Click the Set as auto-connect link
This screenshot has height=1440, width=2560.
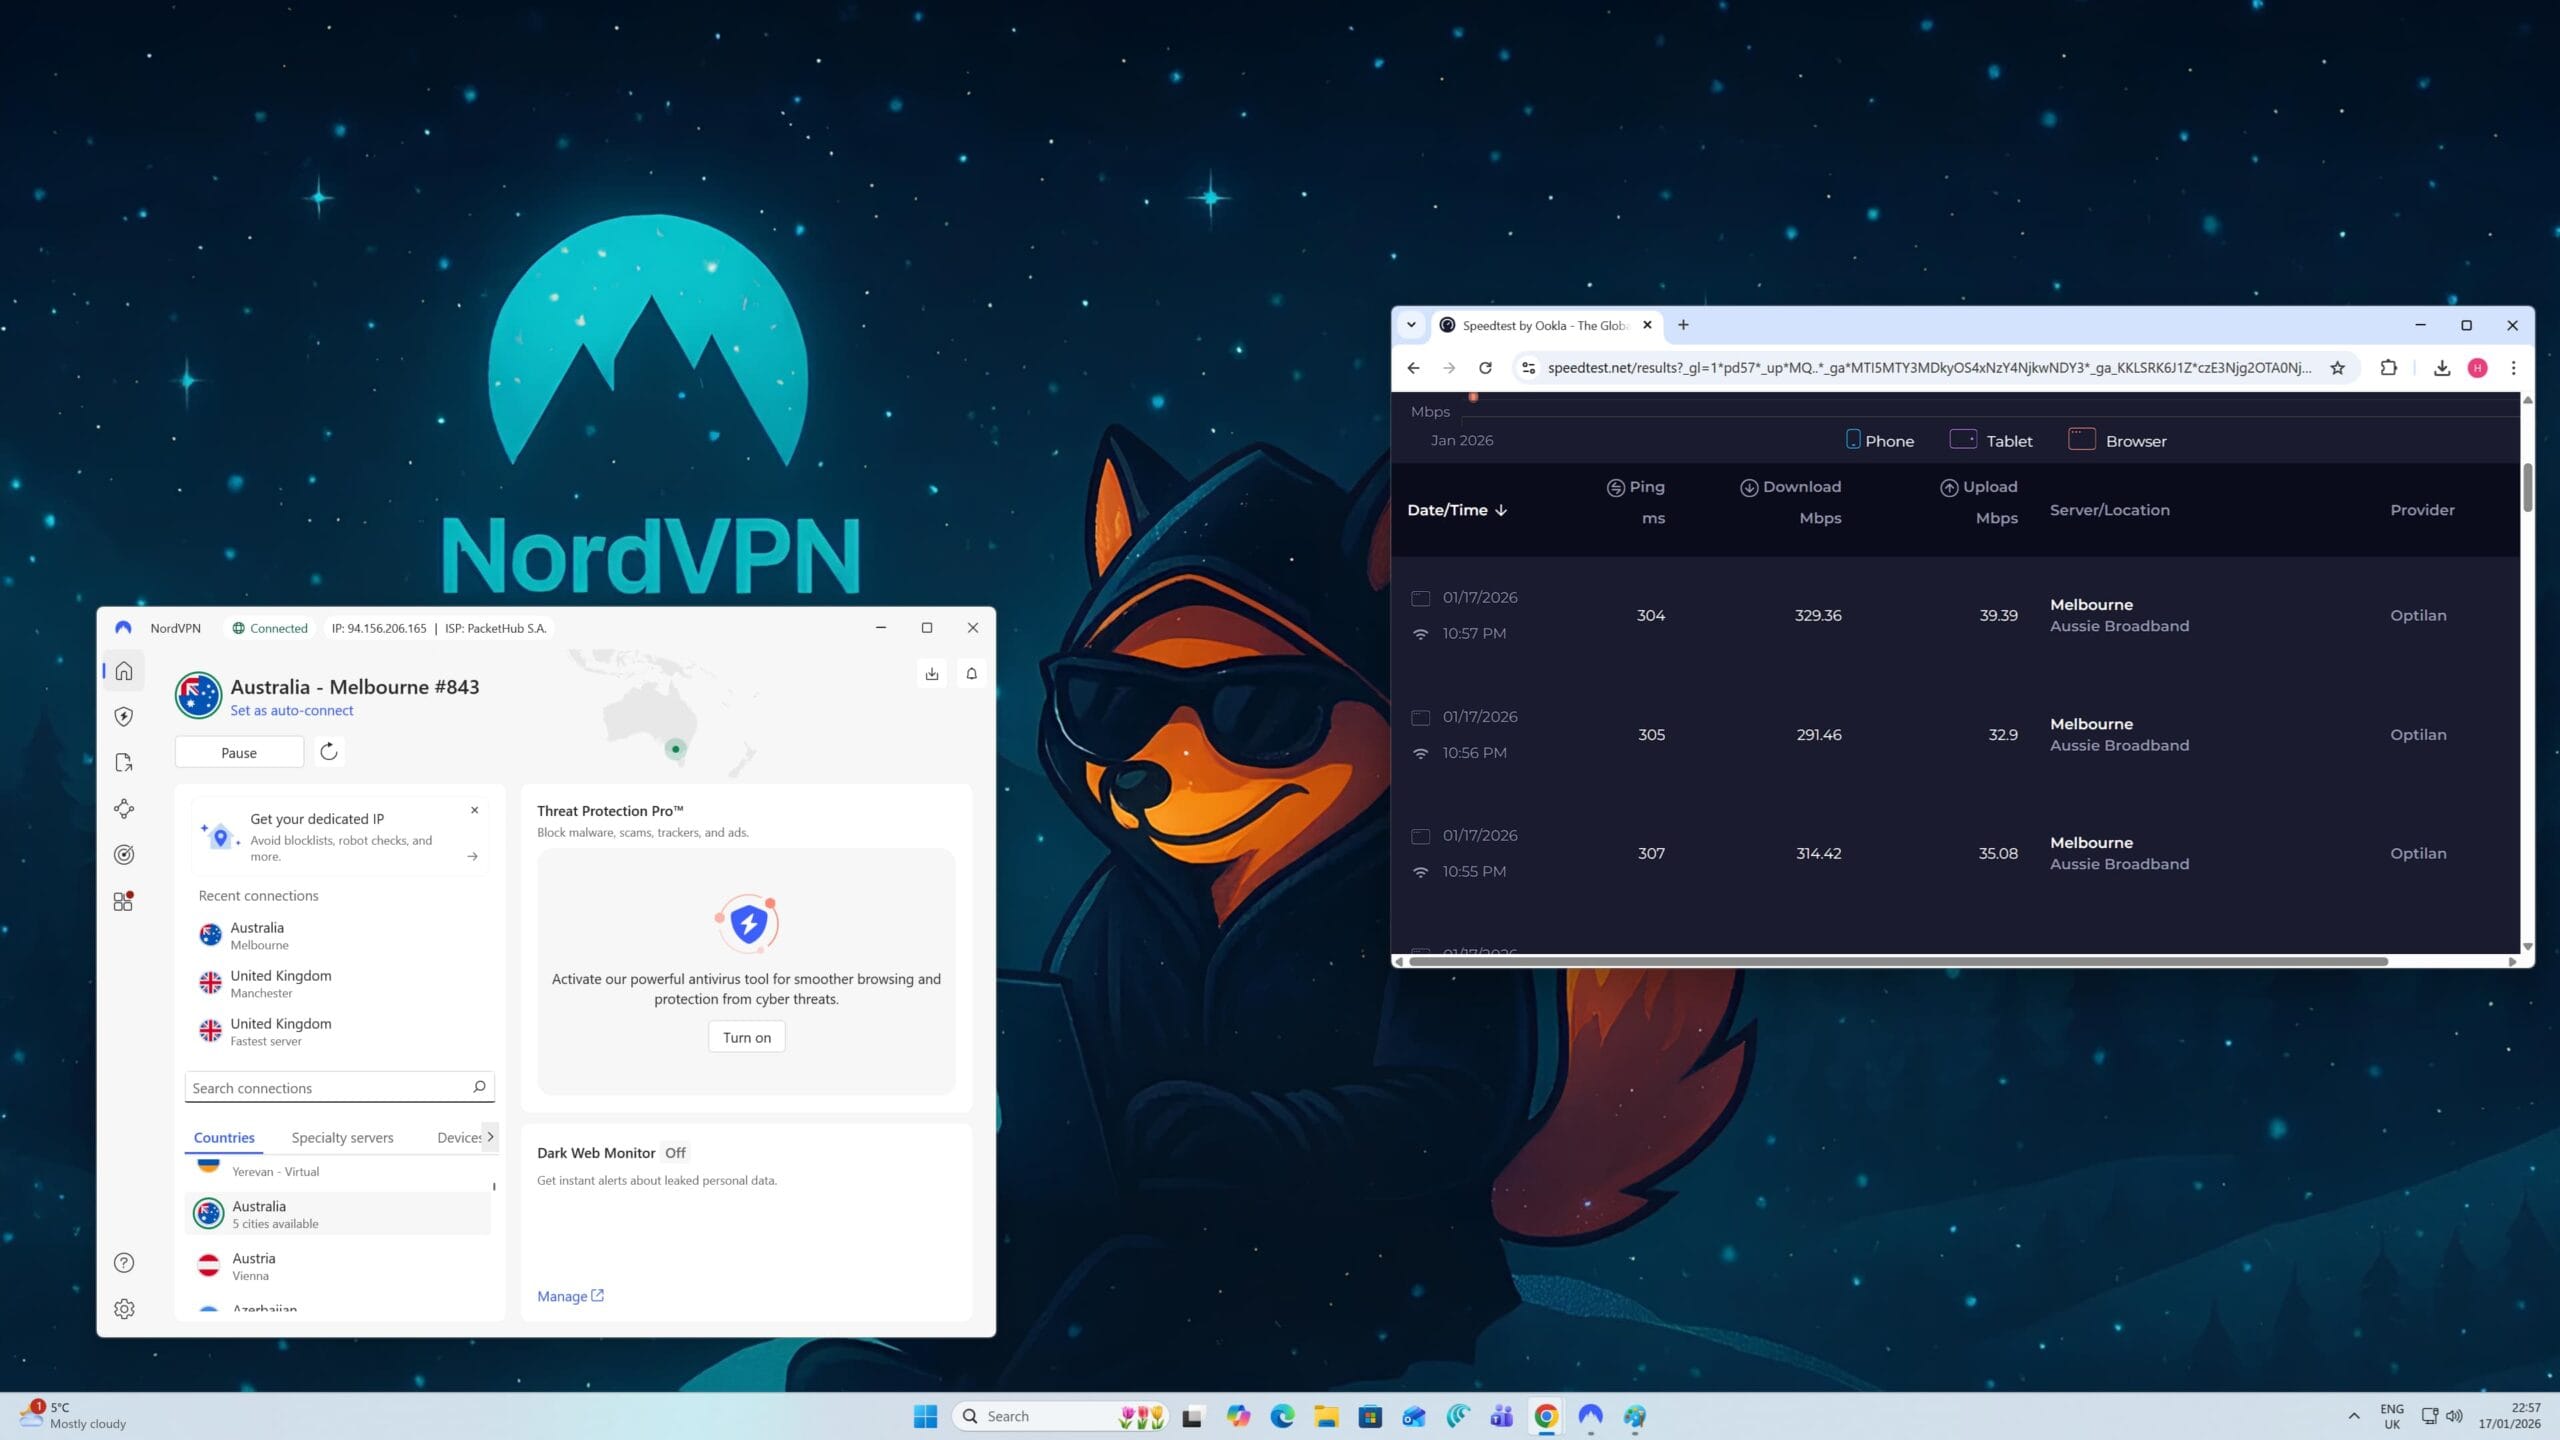(291, 710)
